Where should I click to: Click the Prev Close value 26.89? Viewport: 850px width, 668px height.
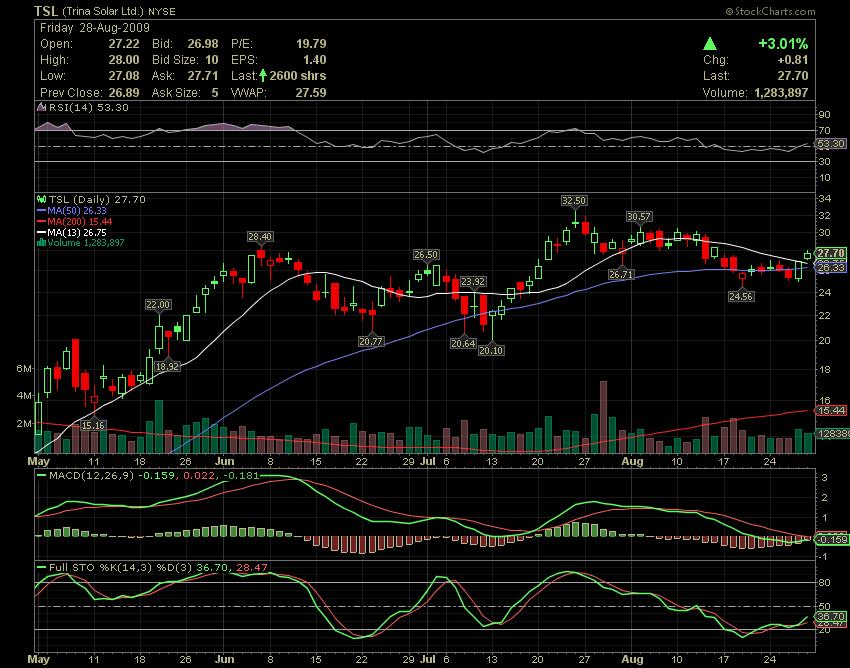pos(124,92)
